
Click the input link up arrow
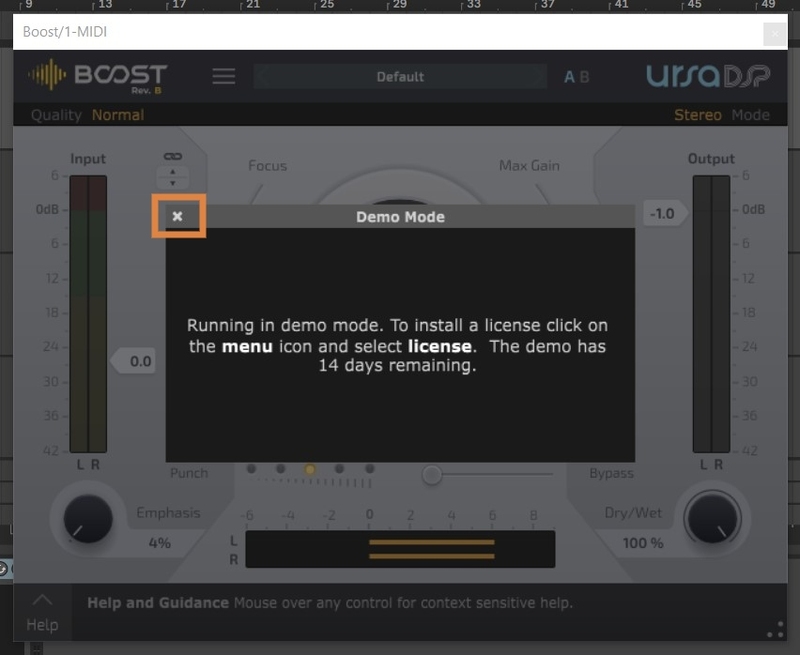click(172, 172)
